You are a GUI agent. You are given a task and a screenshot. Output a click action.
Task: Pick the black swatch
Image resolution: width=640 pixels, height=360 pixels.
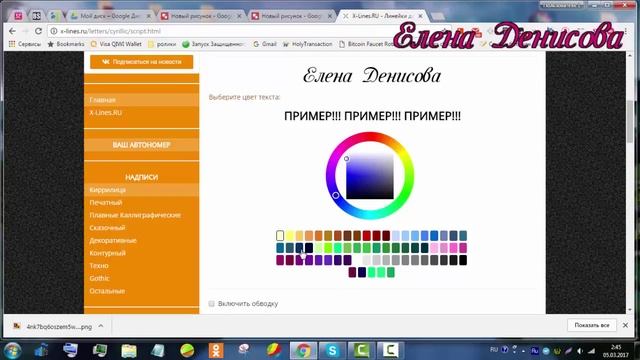[x=463, y=260]
